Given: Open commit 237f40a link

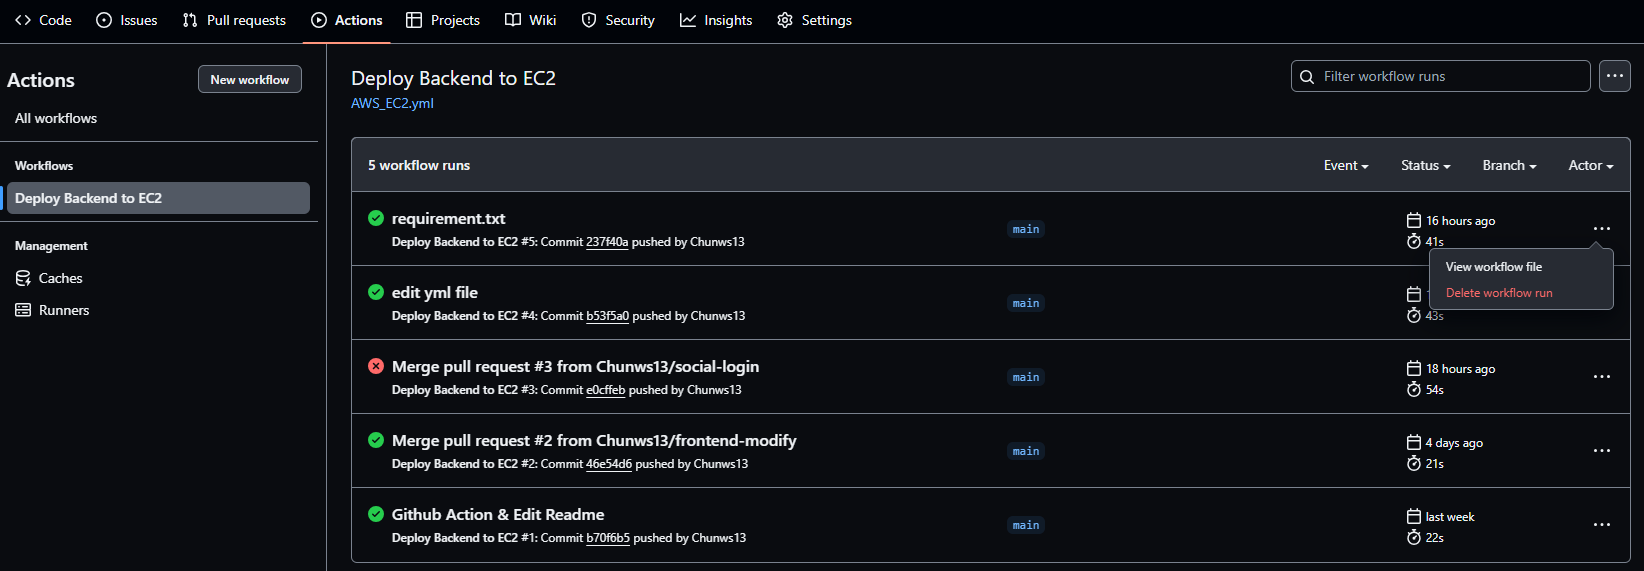Looking at the screenshot, I should pyautogui.click(x=607, y=242).
